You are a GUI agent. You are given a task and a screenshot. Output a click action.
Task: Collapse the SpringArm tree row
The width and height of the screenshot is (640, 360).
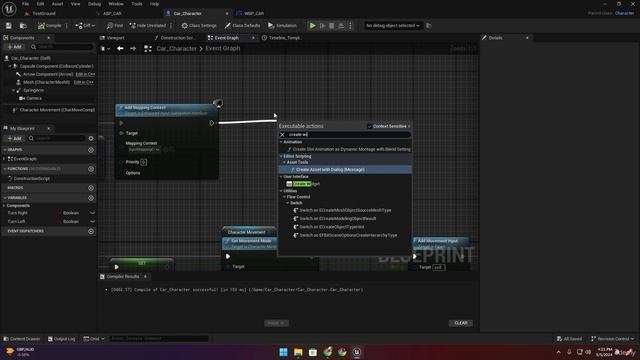tap(13, 90)
